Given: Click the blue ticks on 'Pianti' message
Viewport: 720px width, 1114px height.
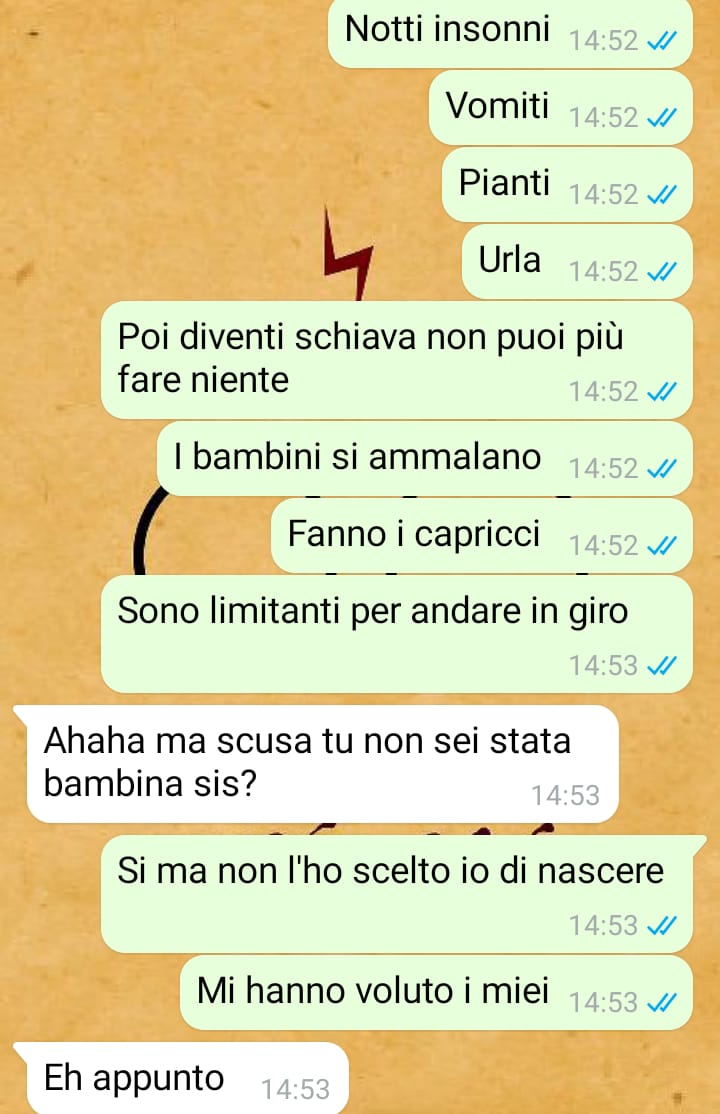Looking at the screenshot, I should point(661,195).
